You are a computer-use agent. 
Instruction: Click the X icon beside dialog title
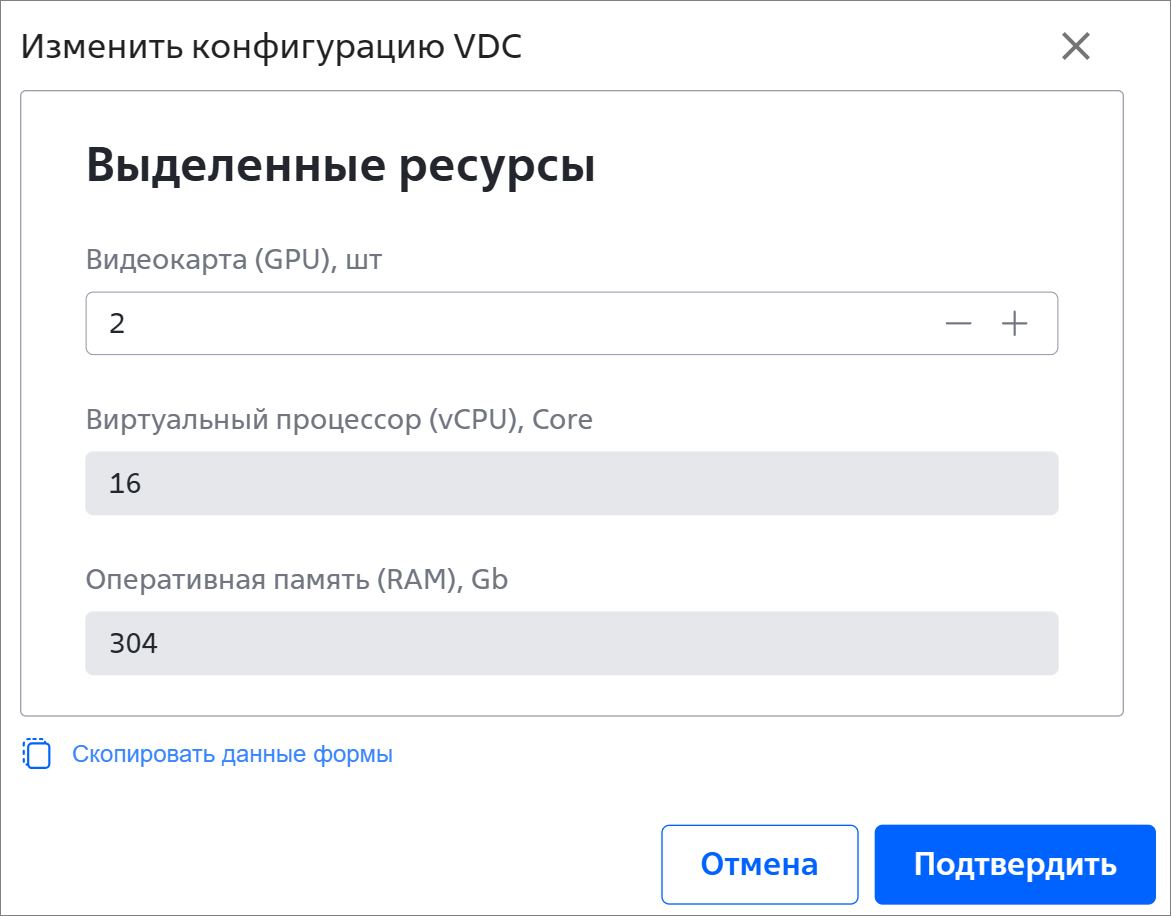click(x=1075, y=46)
